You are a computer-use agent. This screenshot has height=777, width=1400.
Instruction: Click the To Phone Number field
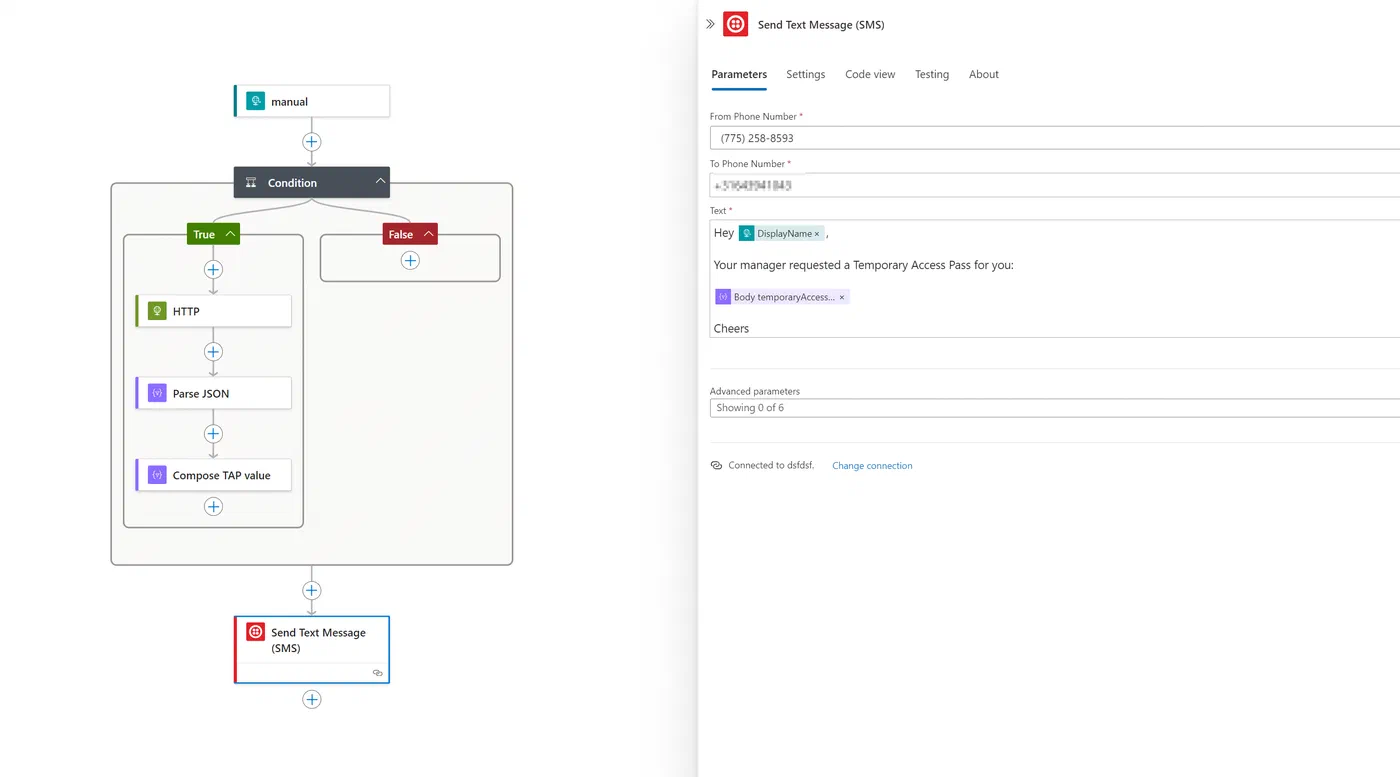coord(1055,185)
